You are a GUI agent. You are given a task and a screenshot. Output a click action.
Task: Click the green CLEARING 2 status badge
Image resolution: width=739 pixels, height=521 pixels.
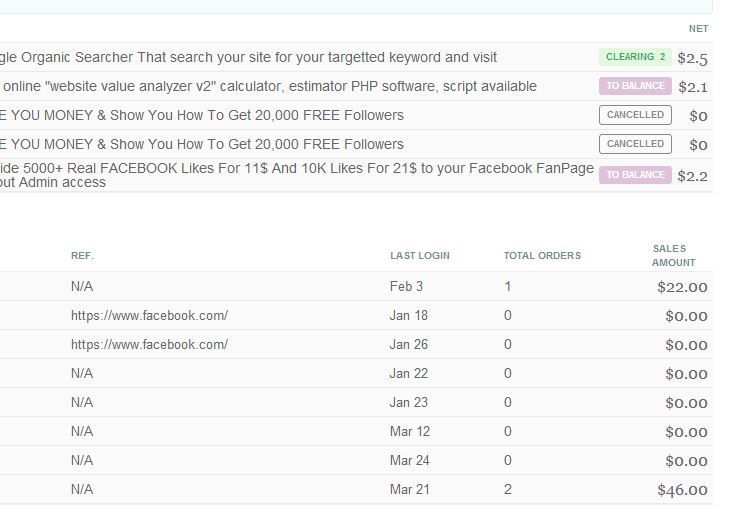click(635, 58)
